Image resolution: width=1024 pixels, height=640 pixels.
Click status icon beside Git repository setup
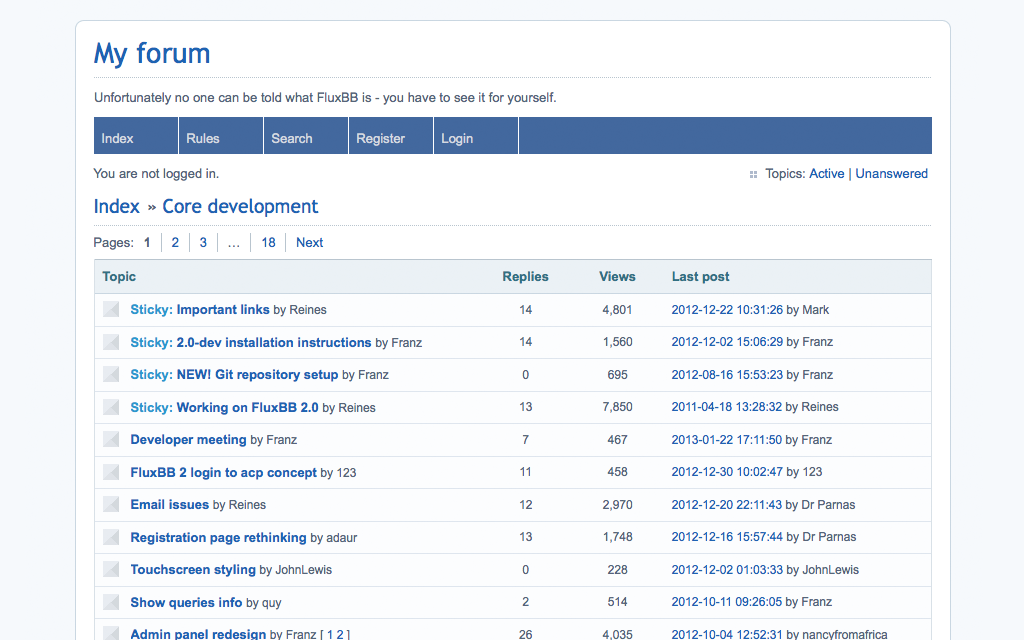tap(111, 375)
